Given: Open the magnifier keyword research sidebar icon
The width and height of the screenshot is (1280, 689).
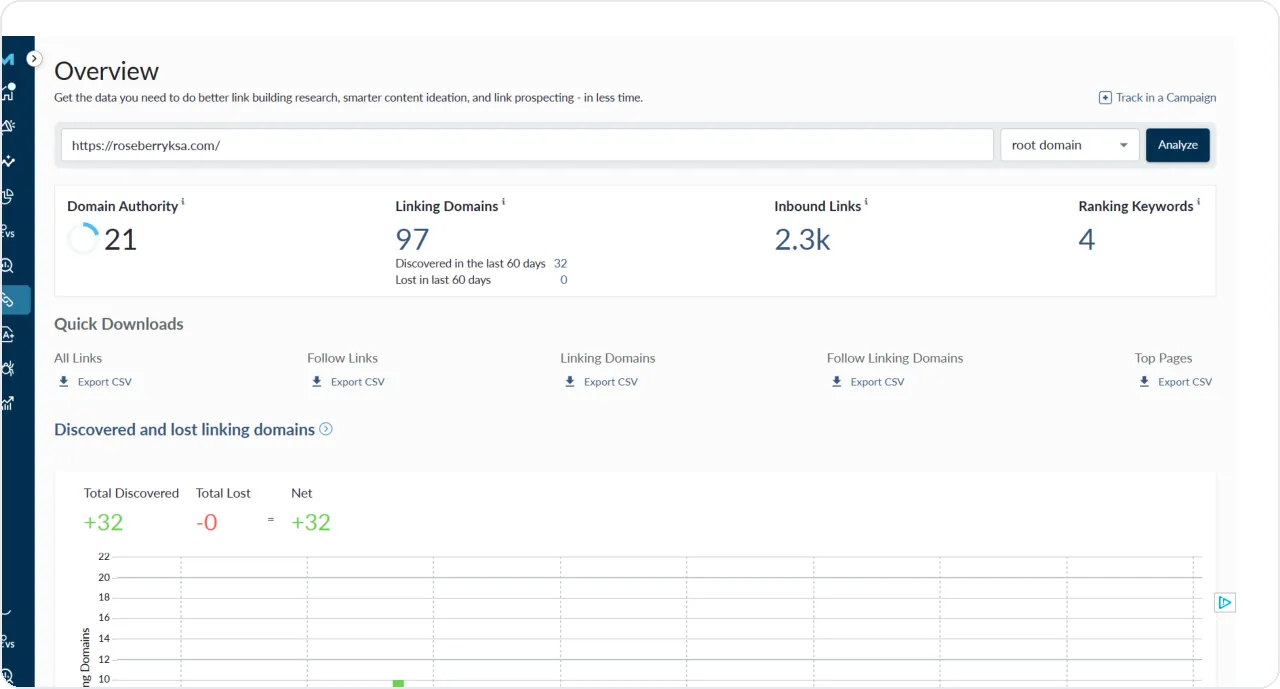Looking at the screenshot, I should tap(8, 266).
